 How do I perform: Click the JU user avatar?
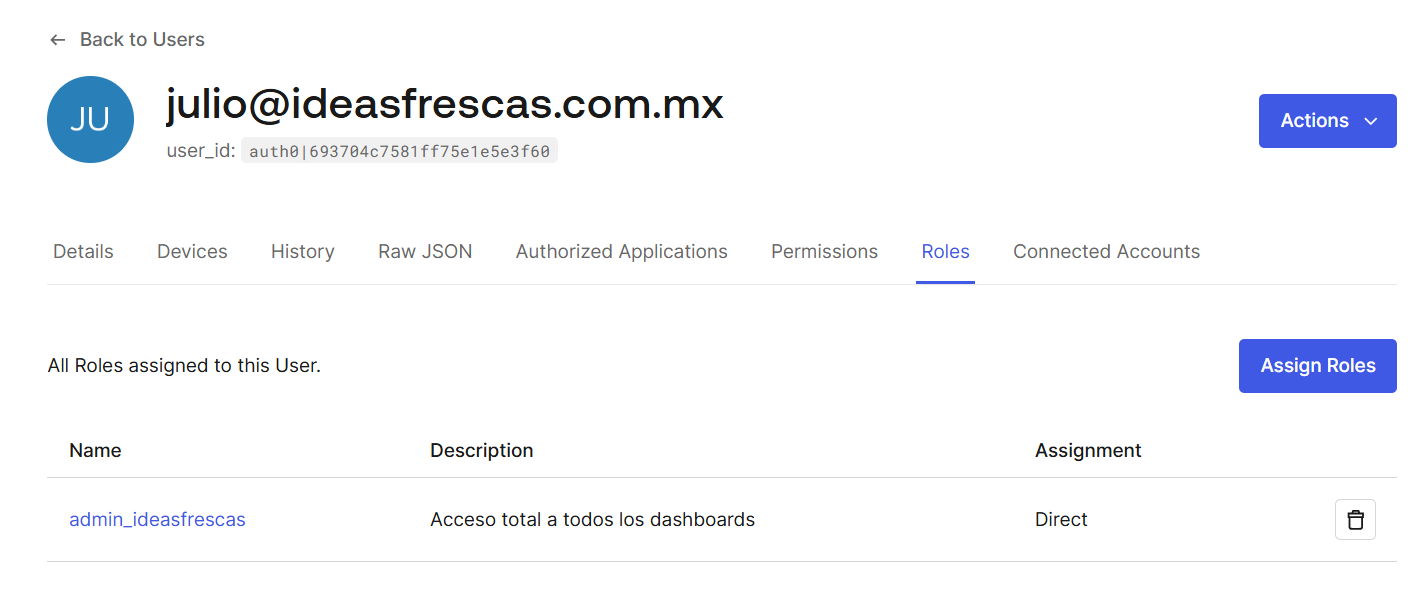pyautogui.click(x=90, y=120)
